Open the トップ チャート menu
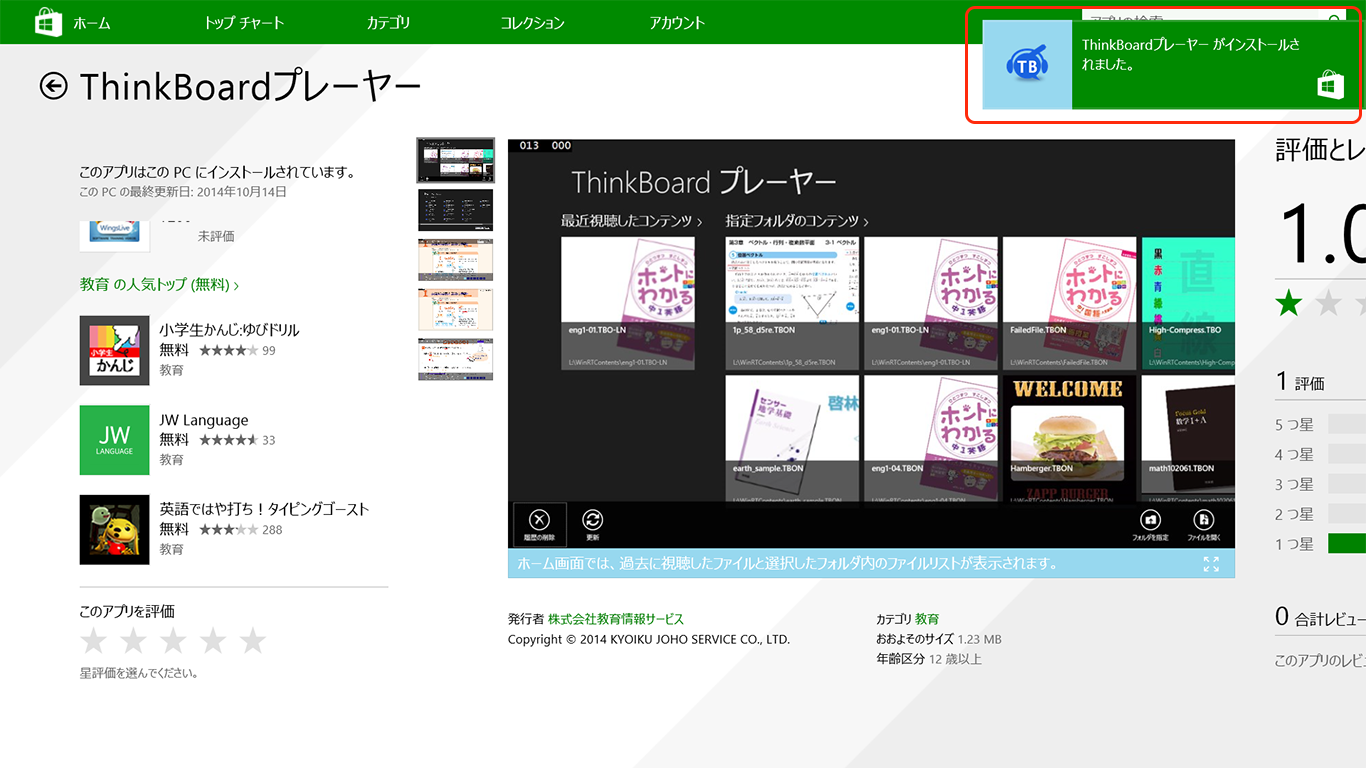Viewport: 1366px width, 768px height. (244, 23)
